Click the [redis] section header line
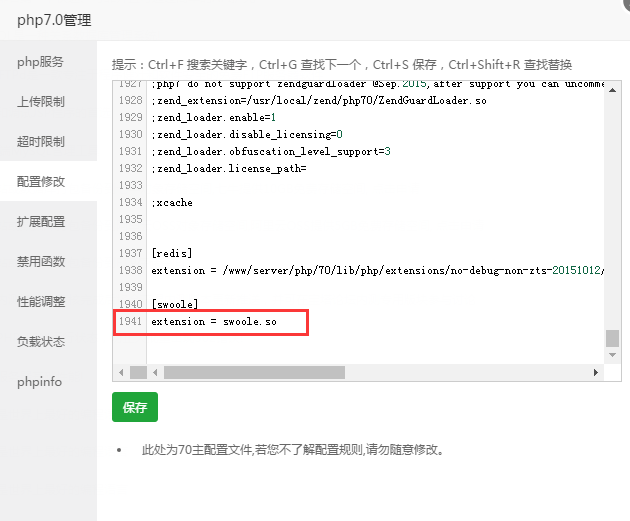This screenshot has width=630, height=521. point(171,254)
